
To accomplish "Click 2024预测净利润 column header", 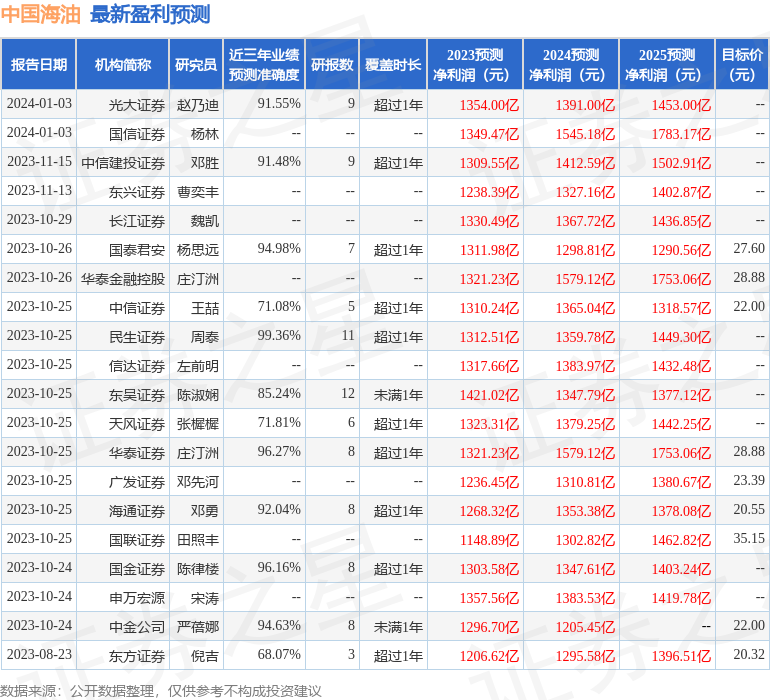I will pyautogui.click(x=571, y=64).
